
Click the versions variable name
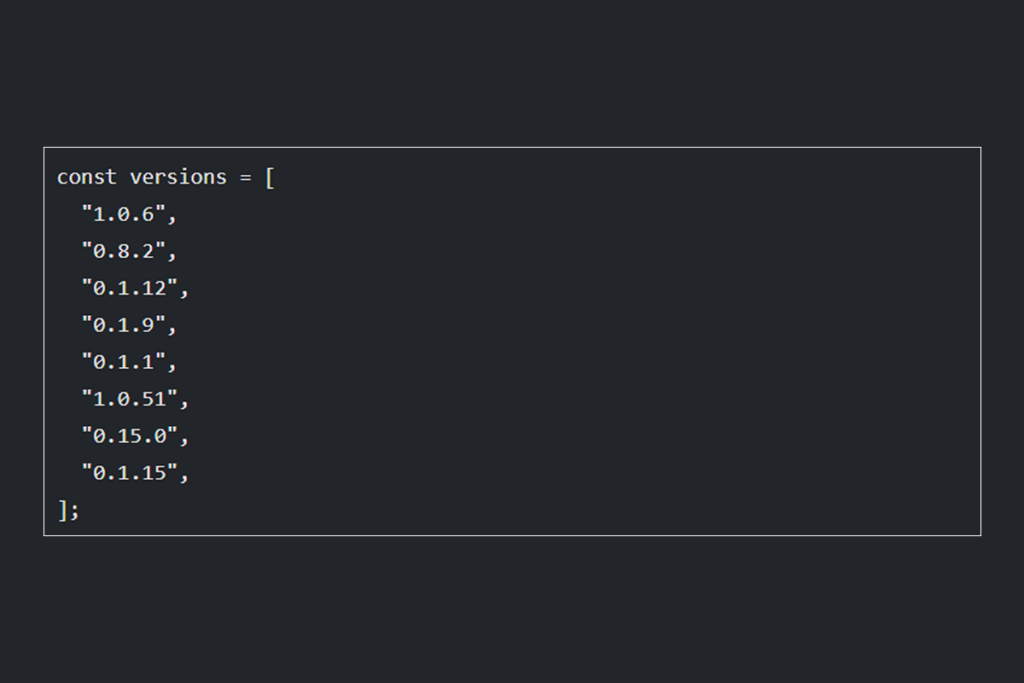click(178, 177)
